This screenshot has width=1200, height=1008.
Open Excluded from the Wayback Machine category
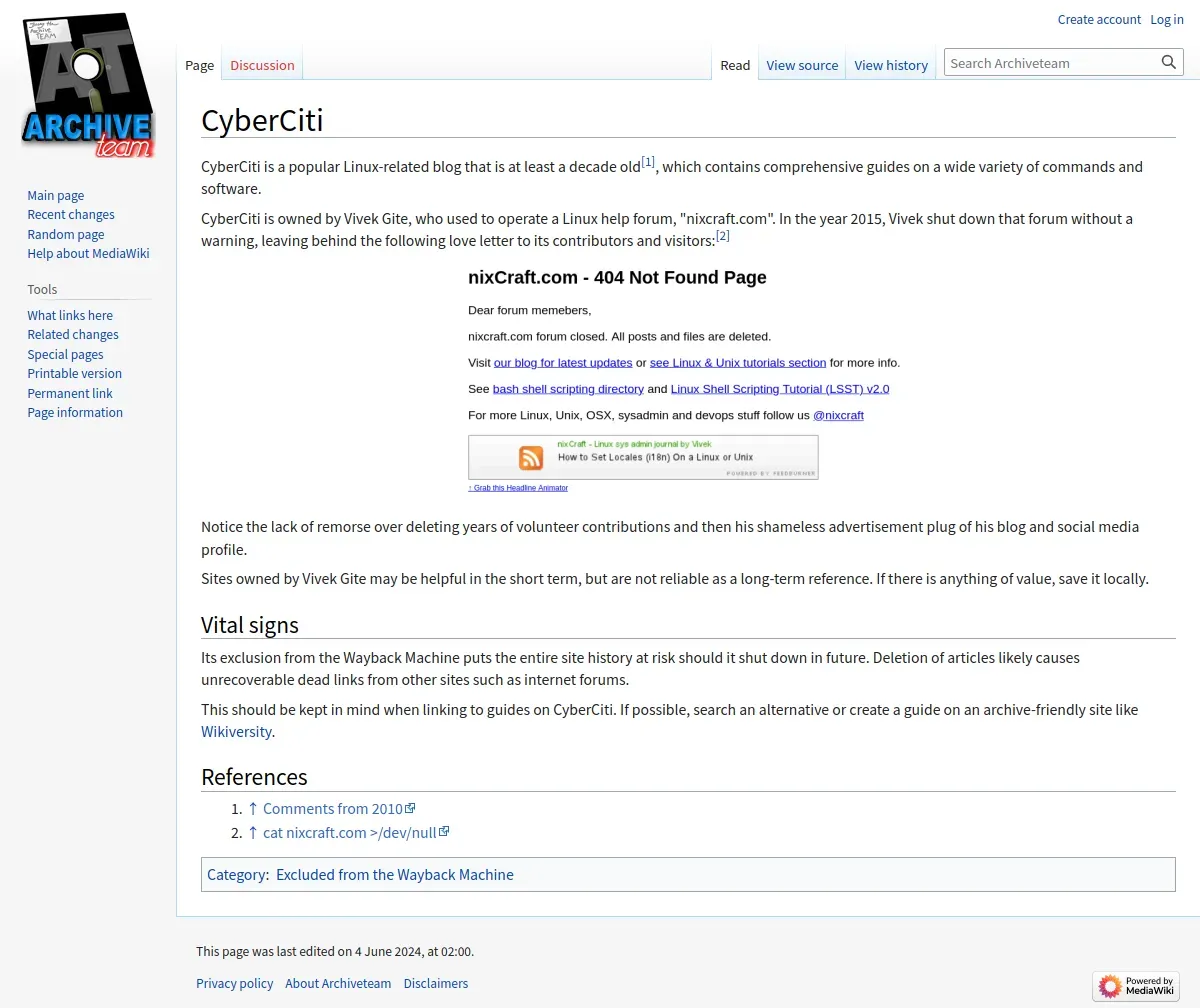pos(395,875)
